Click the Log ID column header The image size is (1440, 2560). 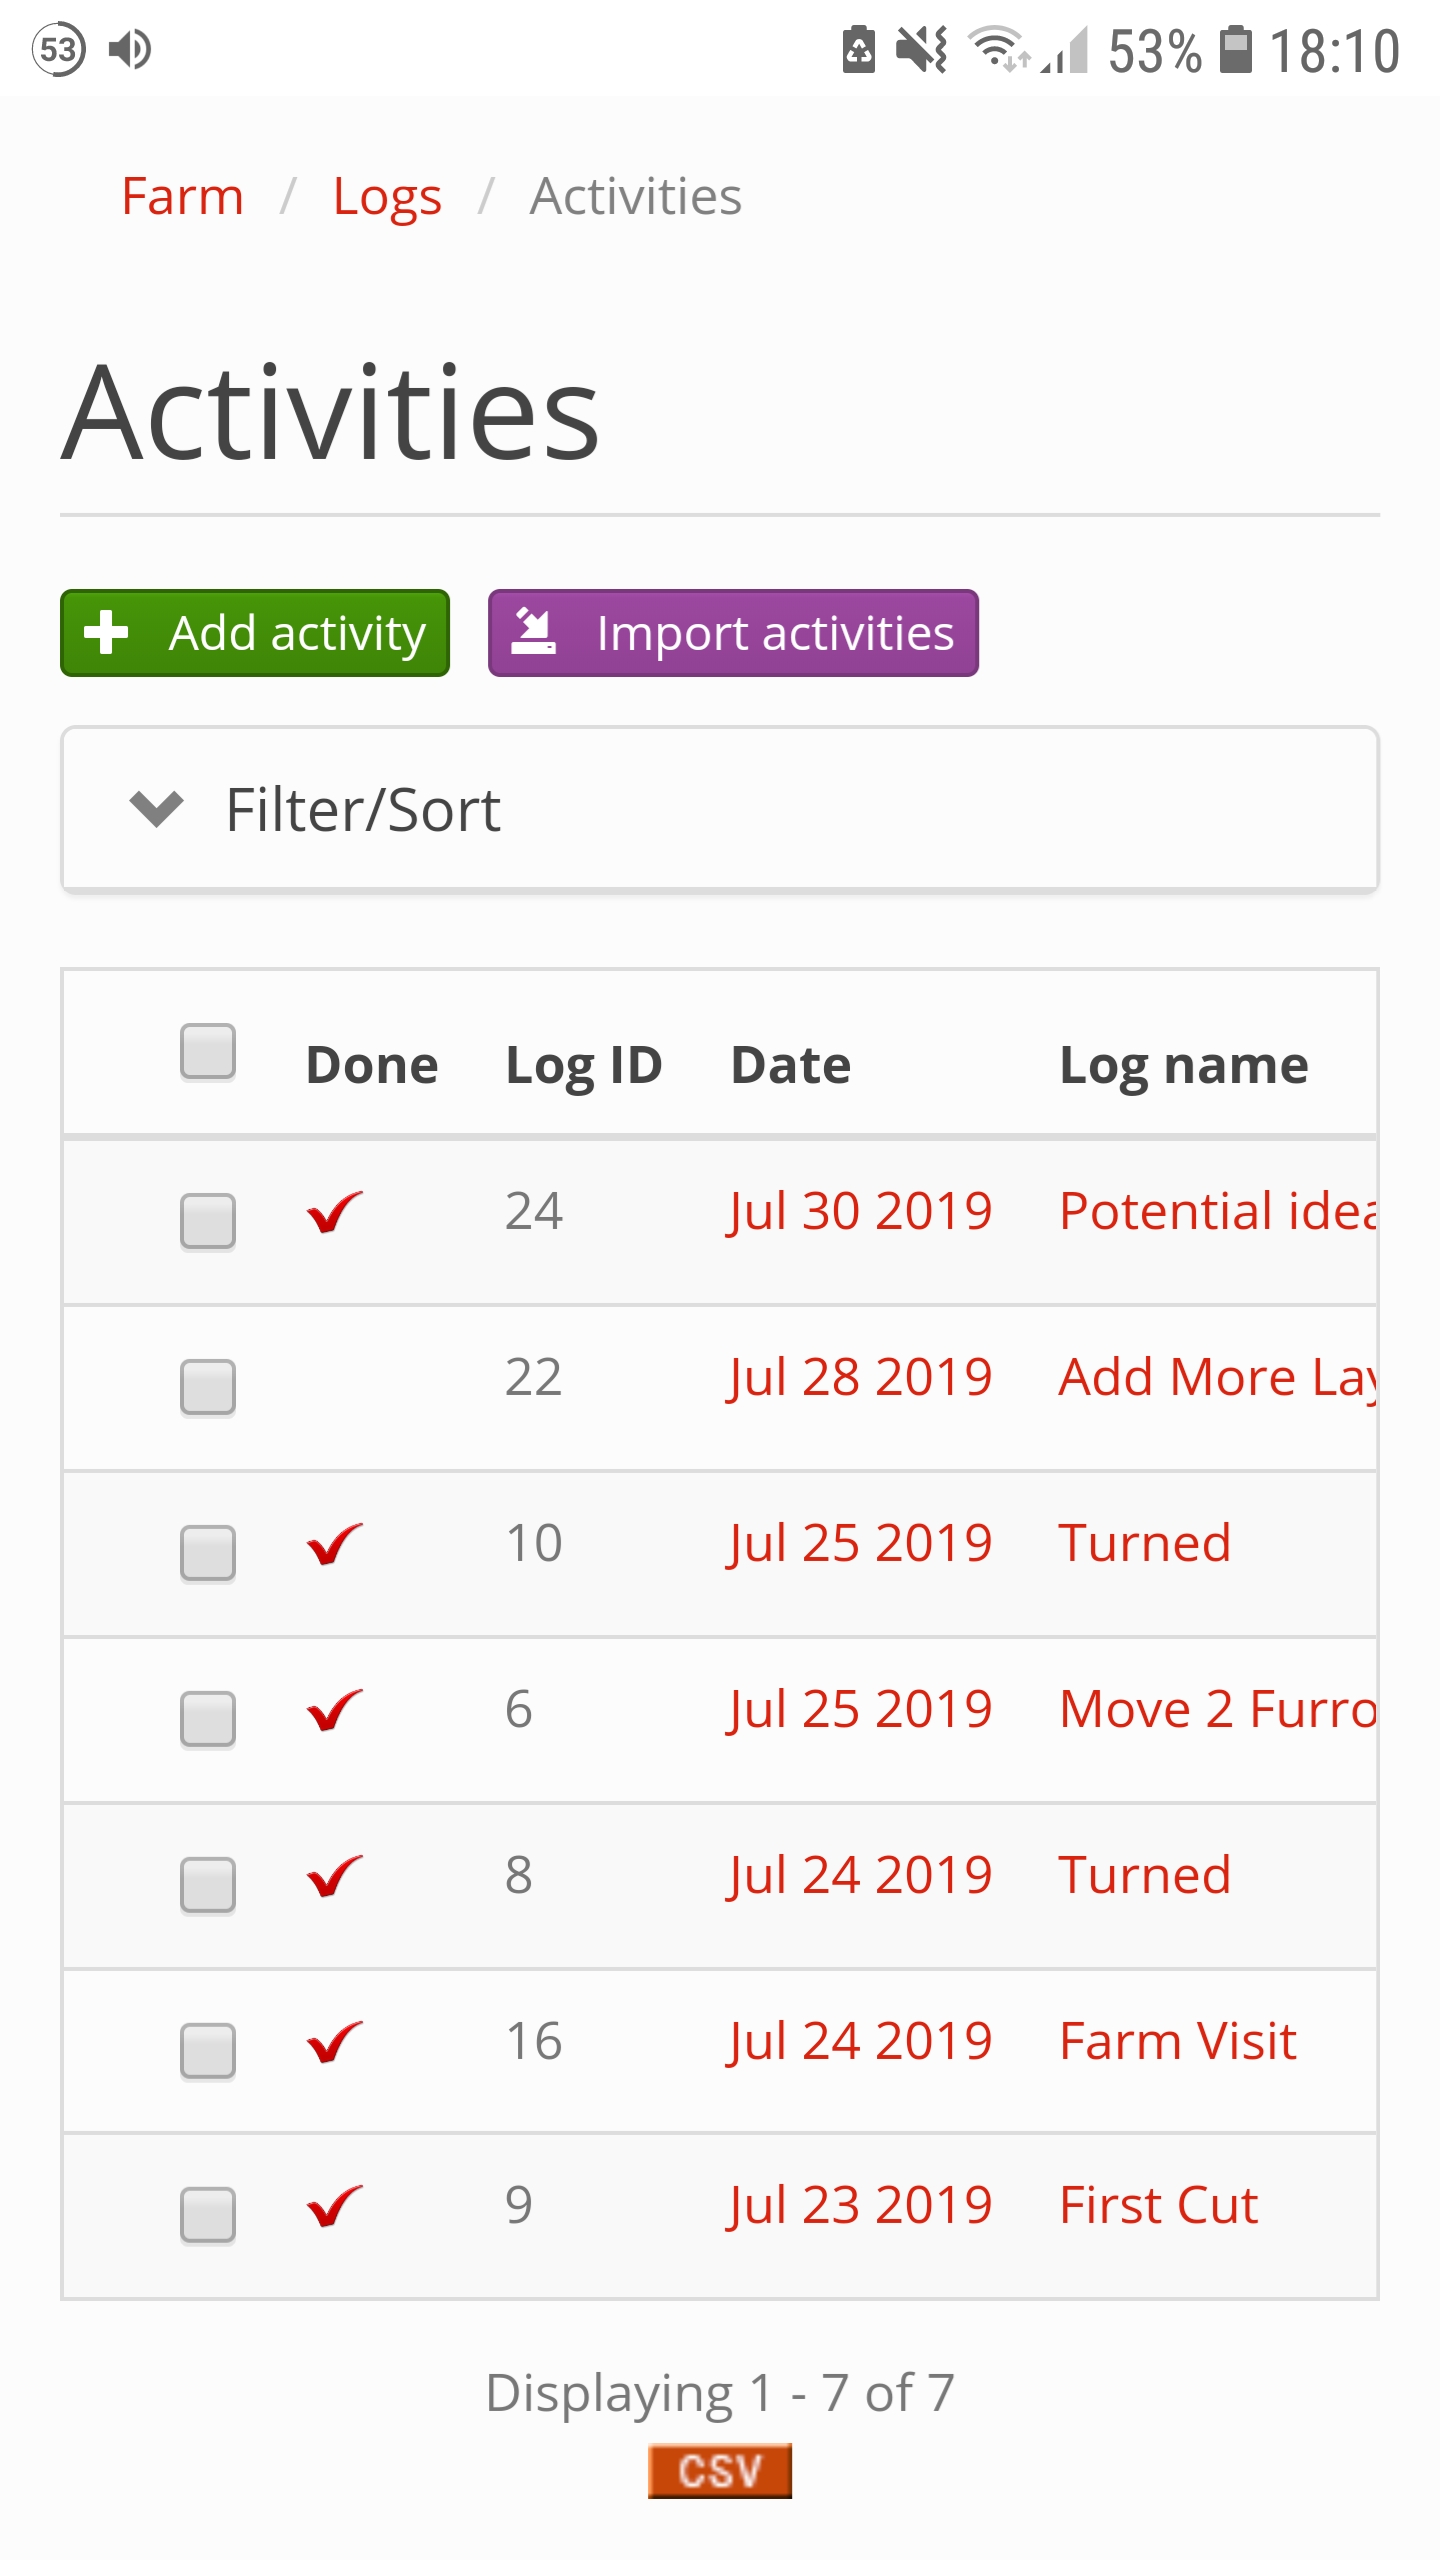click(584, 1065)
